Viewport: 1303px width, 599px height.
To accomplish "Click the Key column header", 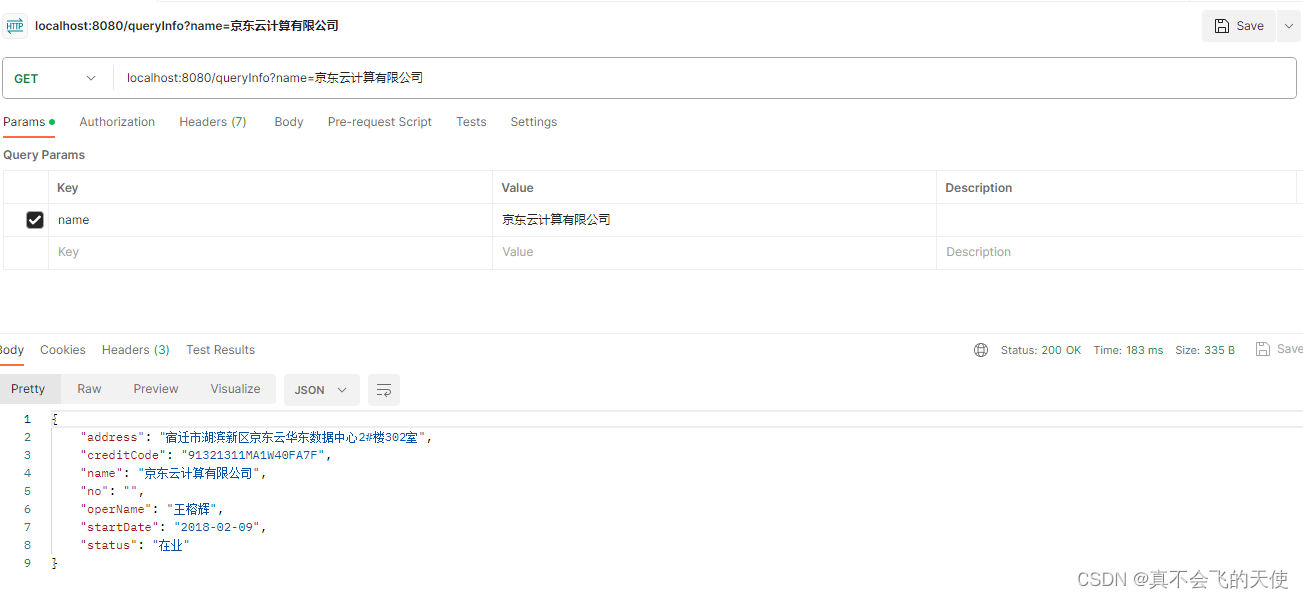I will click(x=68, y=188).
